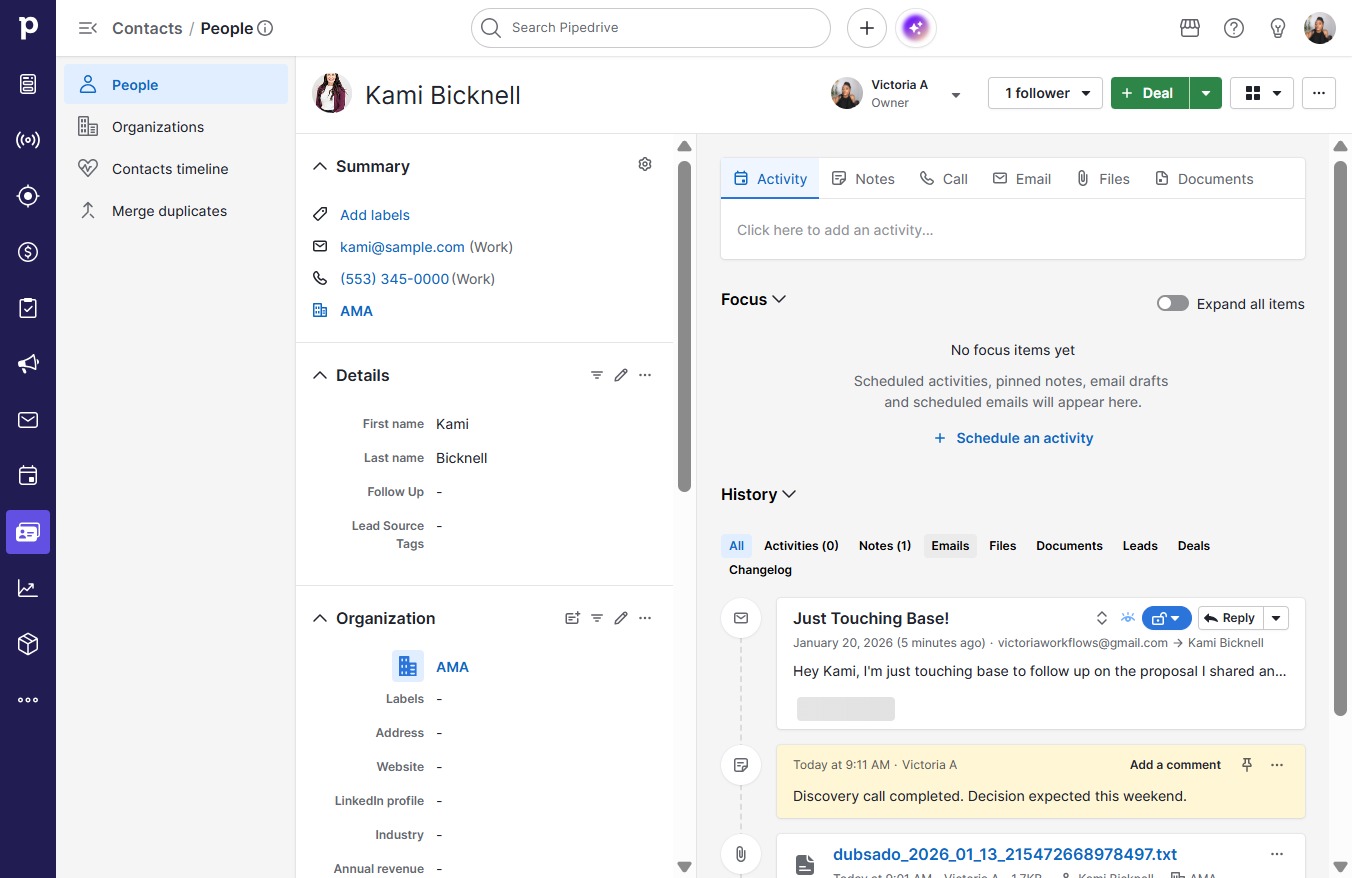
Task: Collapse the Summary section
Action: pos(320,166)
